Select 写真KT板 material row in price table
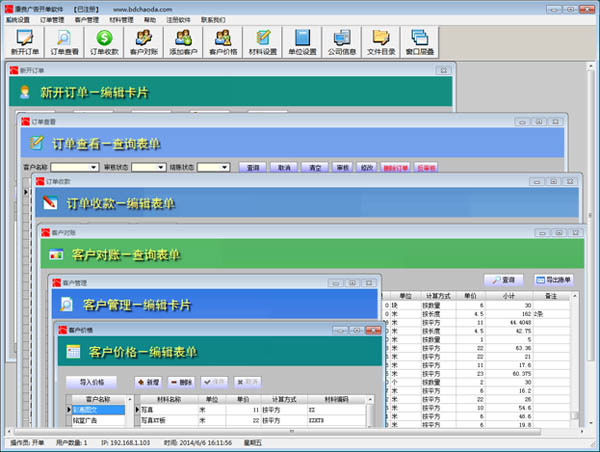Viewport: 600px width, 452px height. pos(253,420)
